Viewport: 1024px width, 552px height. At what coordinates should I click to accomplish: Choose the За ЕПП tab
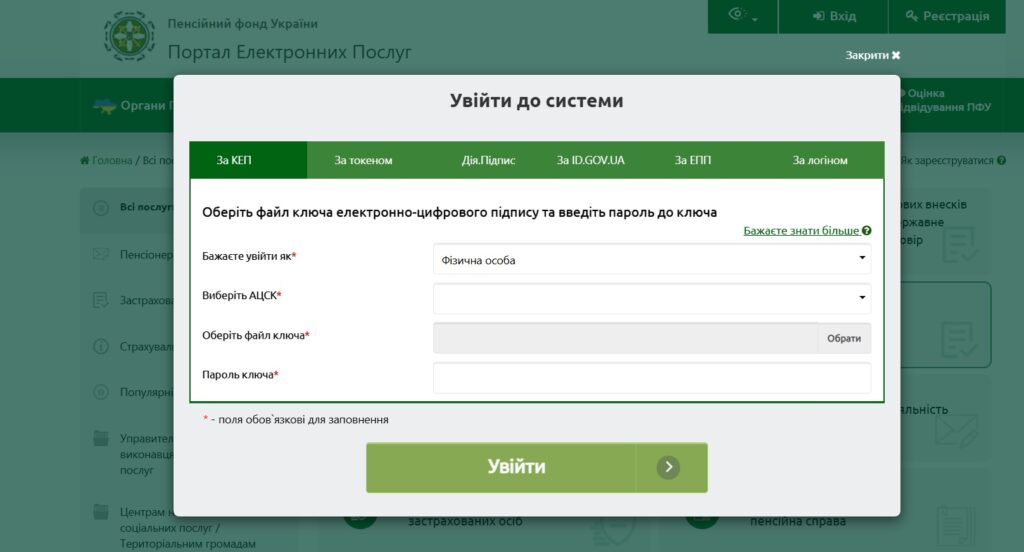pyautogui.click(x=692, y=160)
